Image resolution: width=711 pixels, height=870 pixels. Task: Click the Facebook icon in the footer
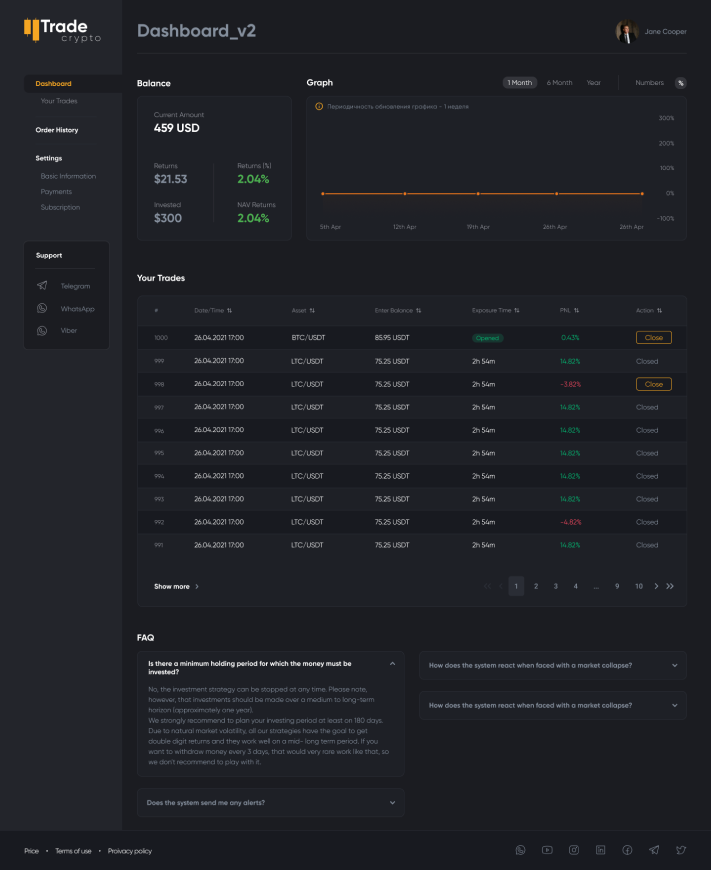pos(627,850)
